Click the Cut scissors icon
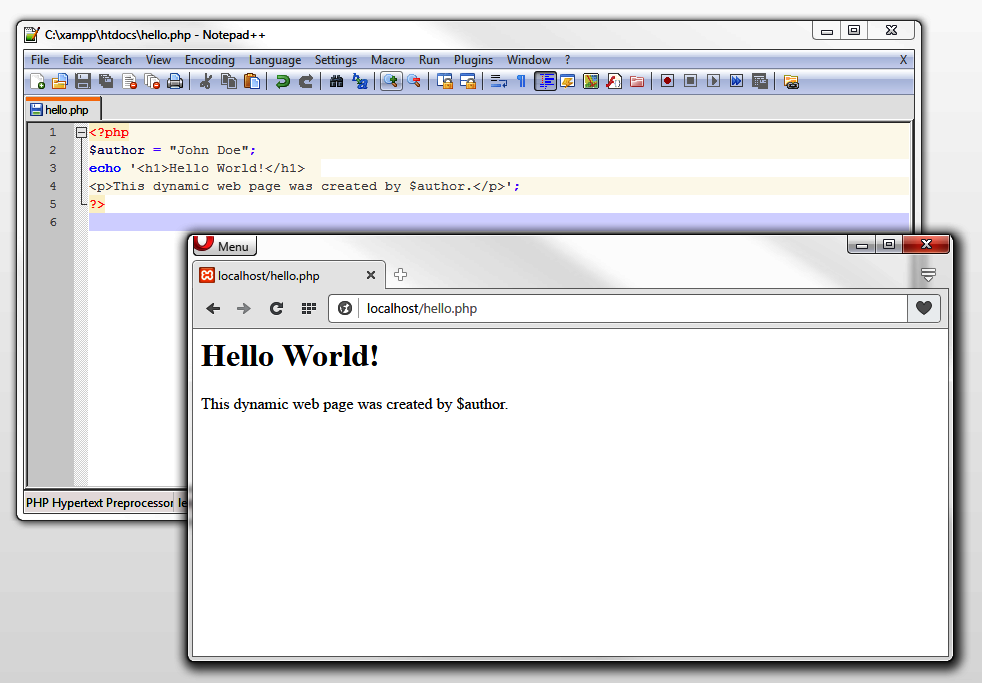982x683 pixels. (206, 82)
